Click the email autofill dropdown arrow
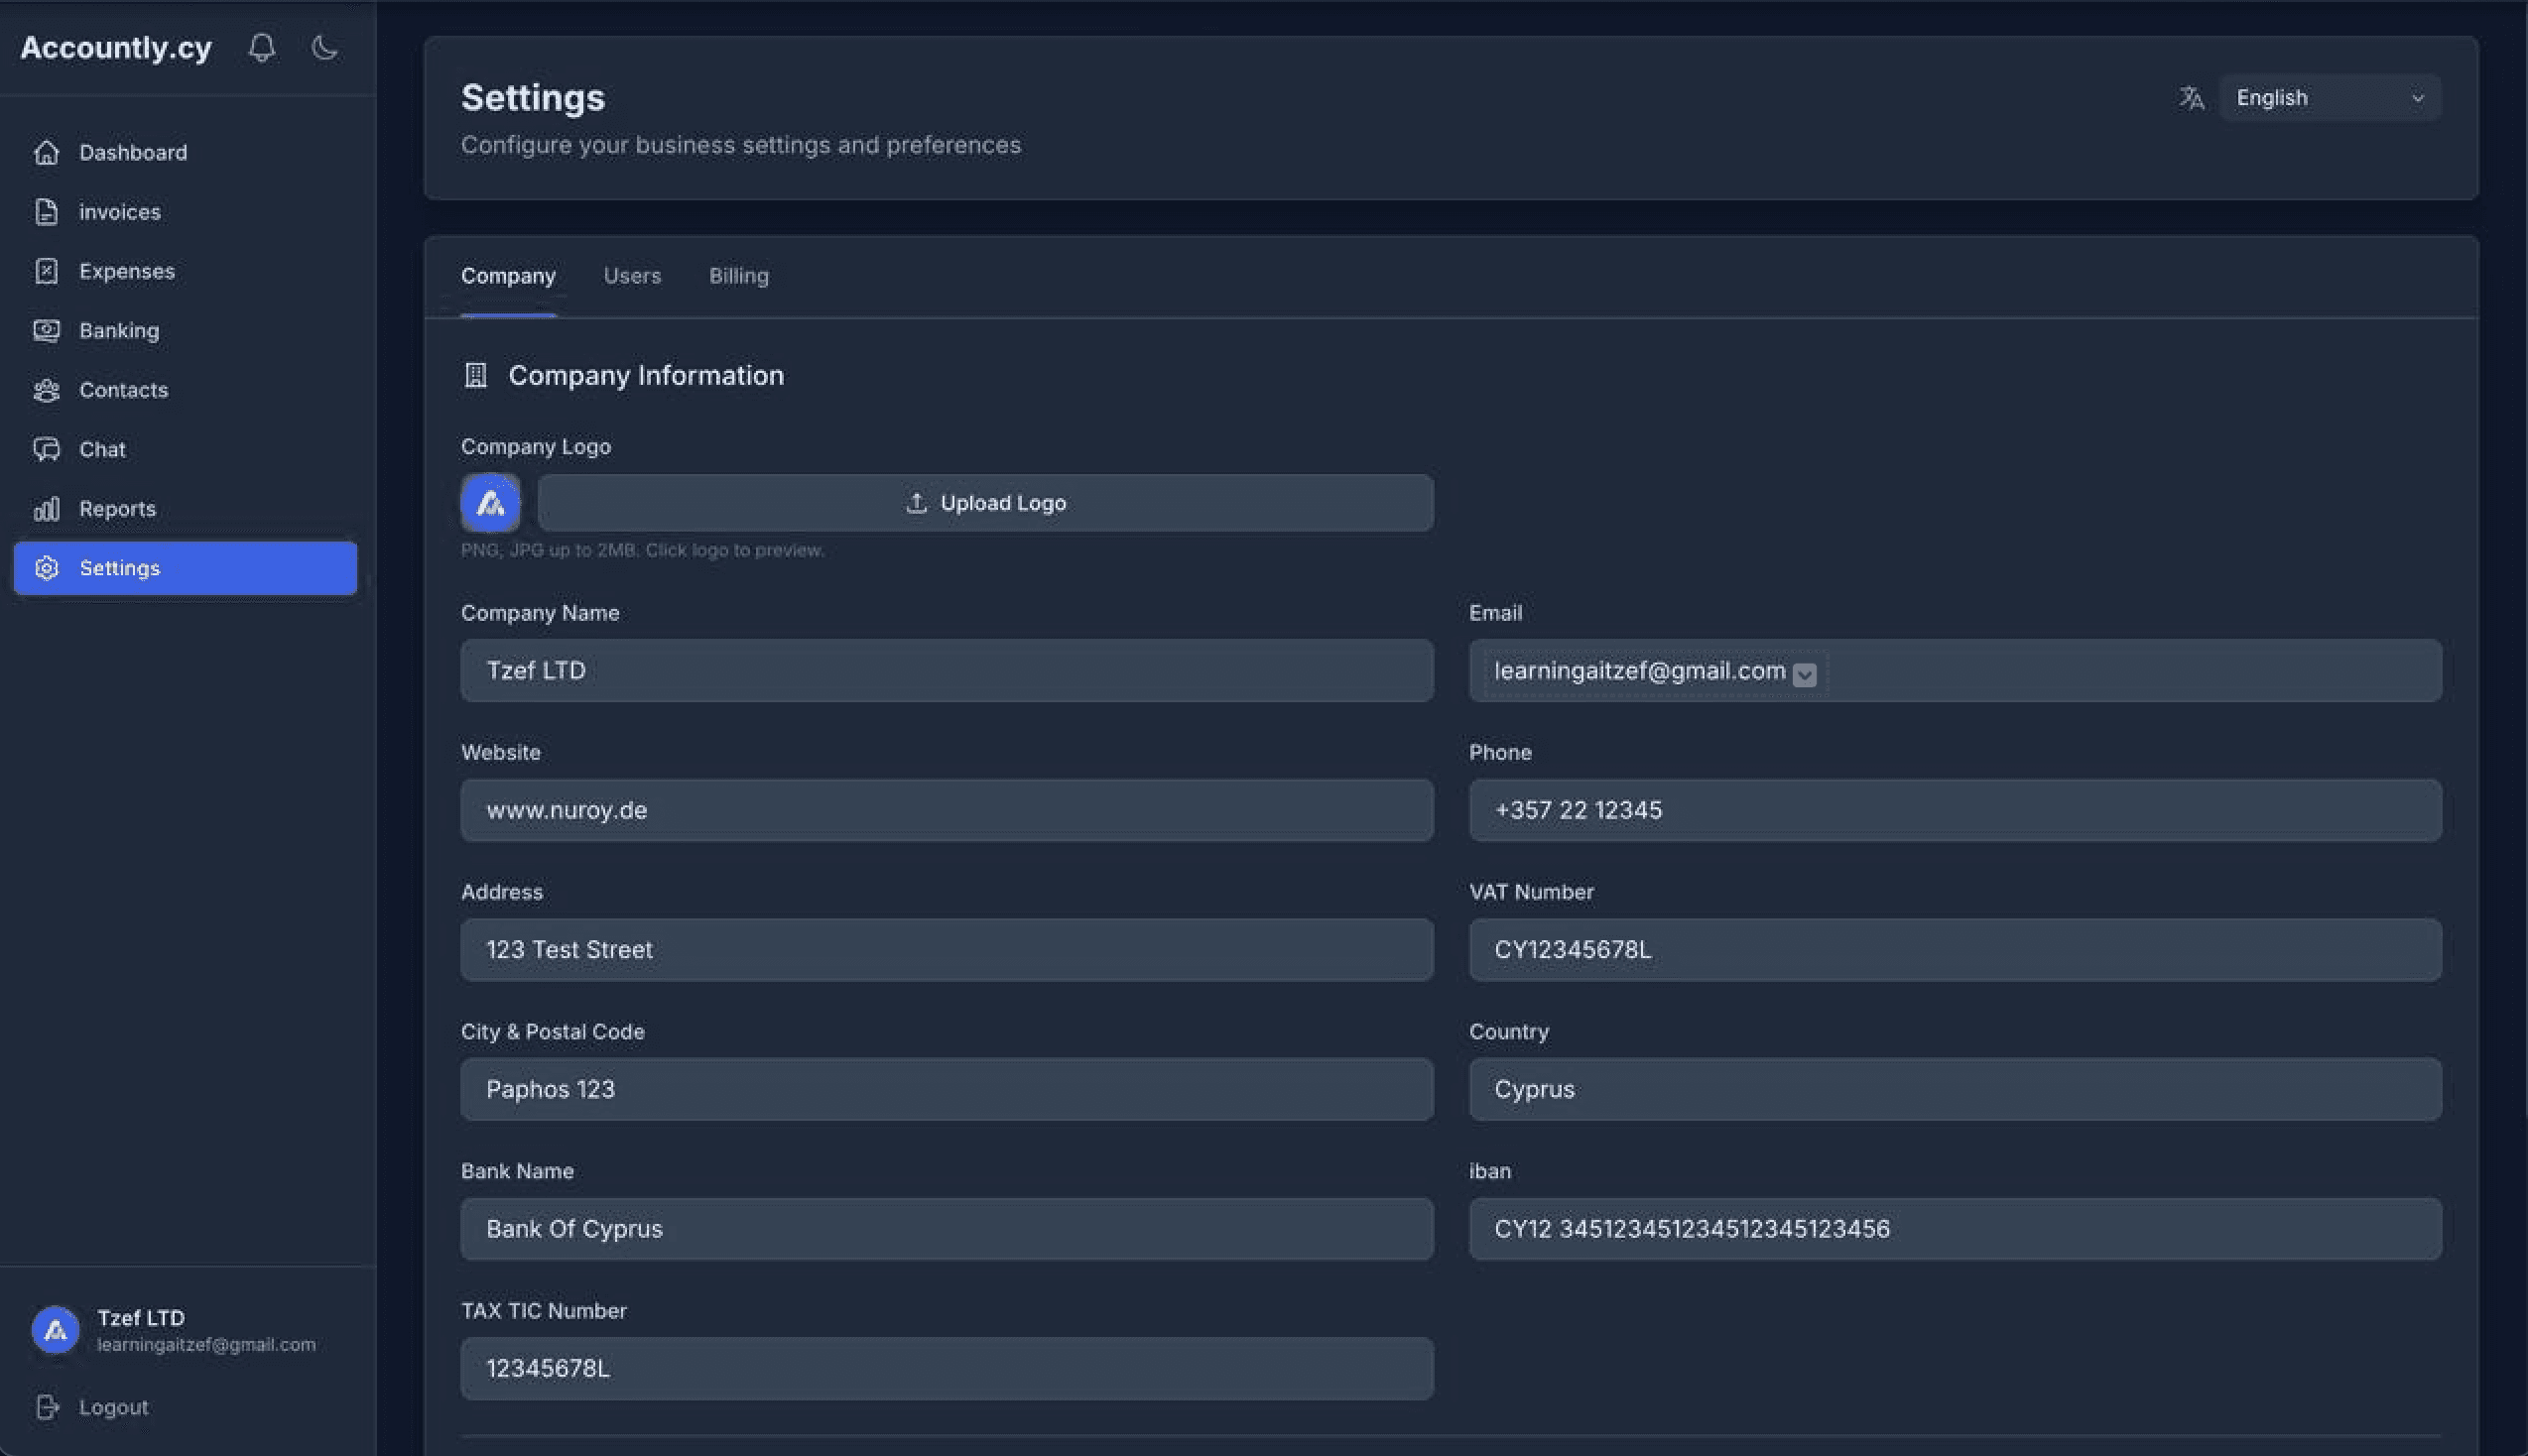2528x1456 pixels. point(1804,674)
